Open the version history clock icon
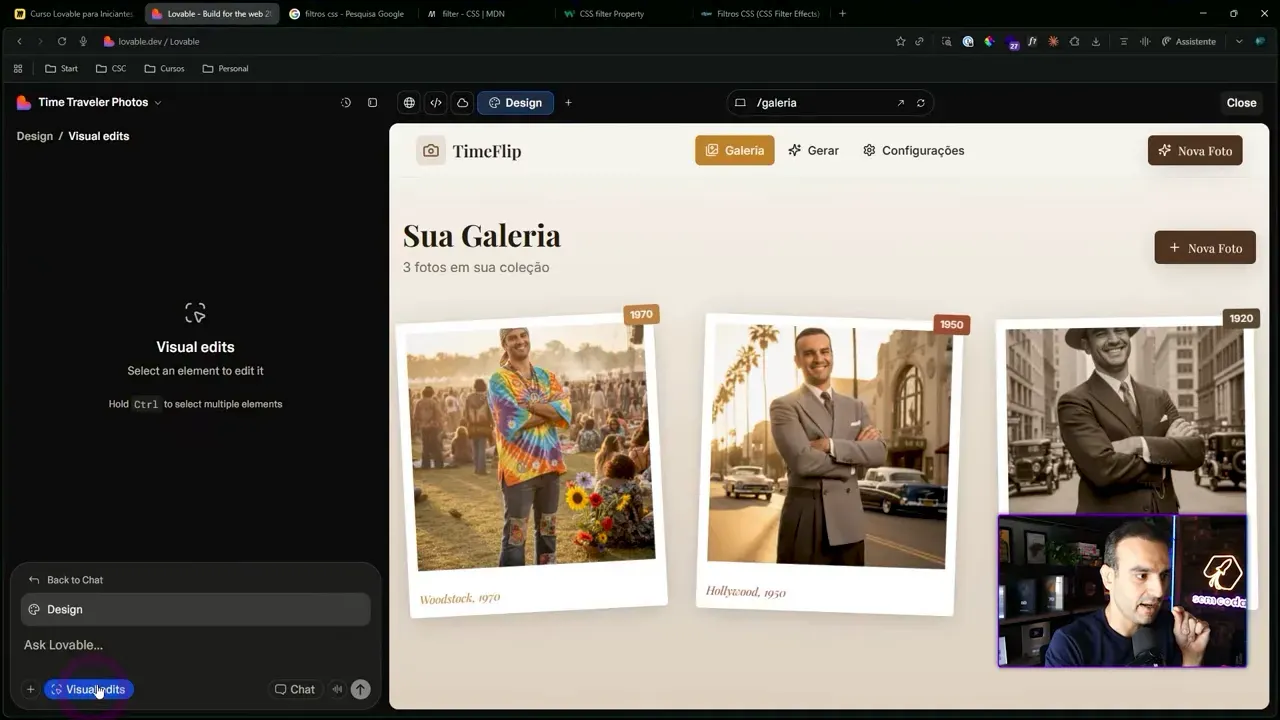Viewport: 1280px width, 720px height. (345, 102)
